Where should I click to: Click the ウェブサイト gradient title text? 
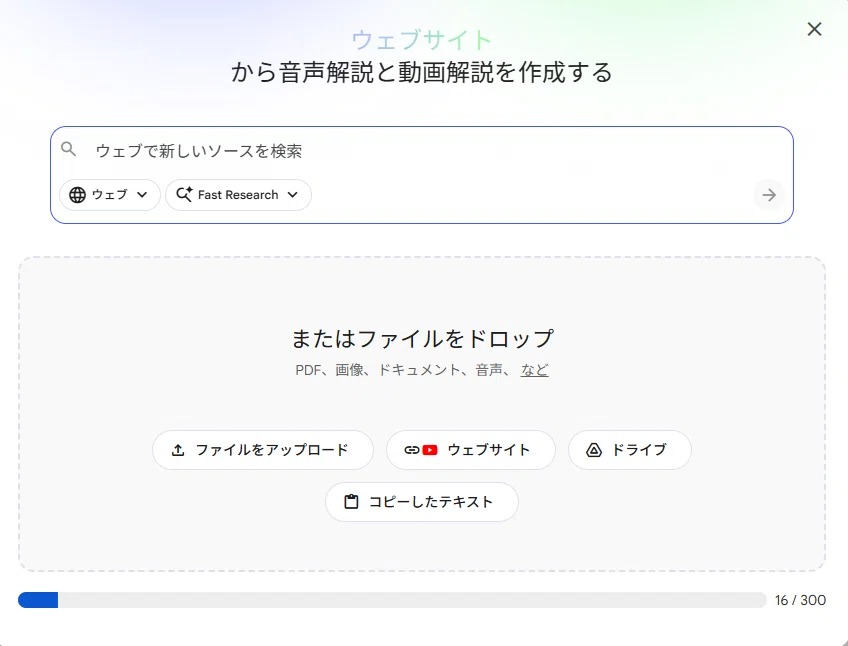(422, 40)
